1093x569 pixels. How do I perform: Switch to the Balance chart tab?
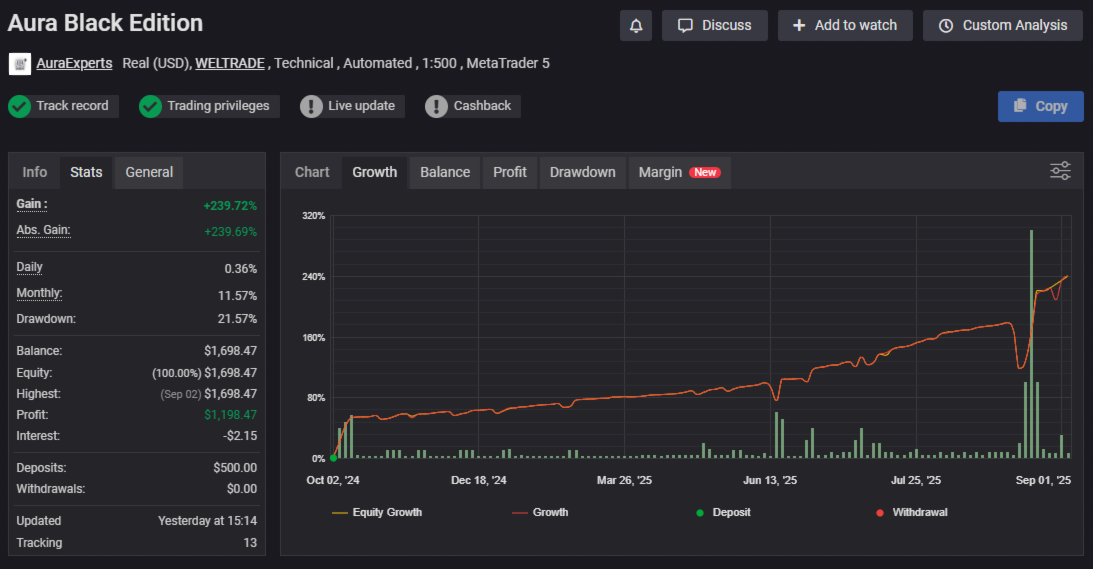(x=445, y=172)
